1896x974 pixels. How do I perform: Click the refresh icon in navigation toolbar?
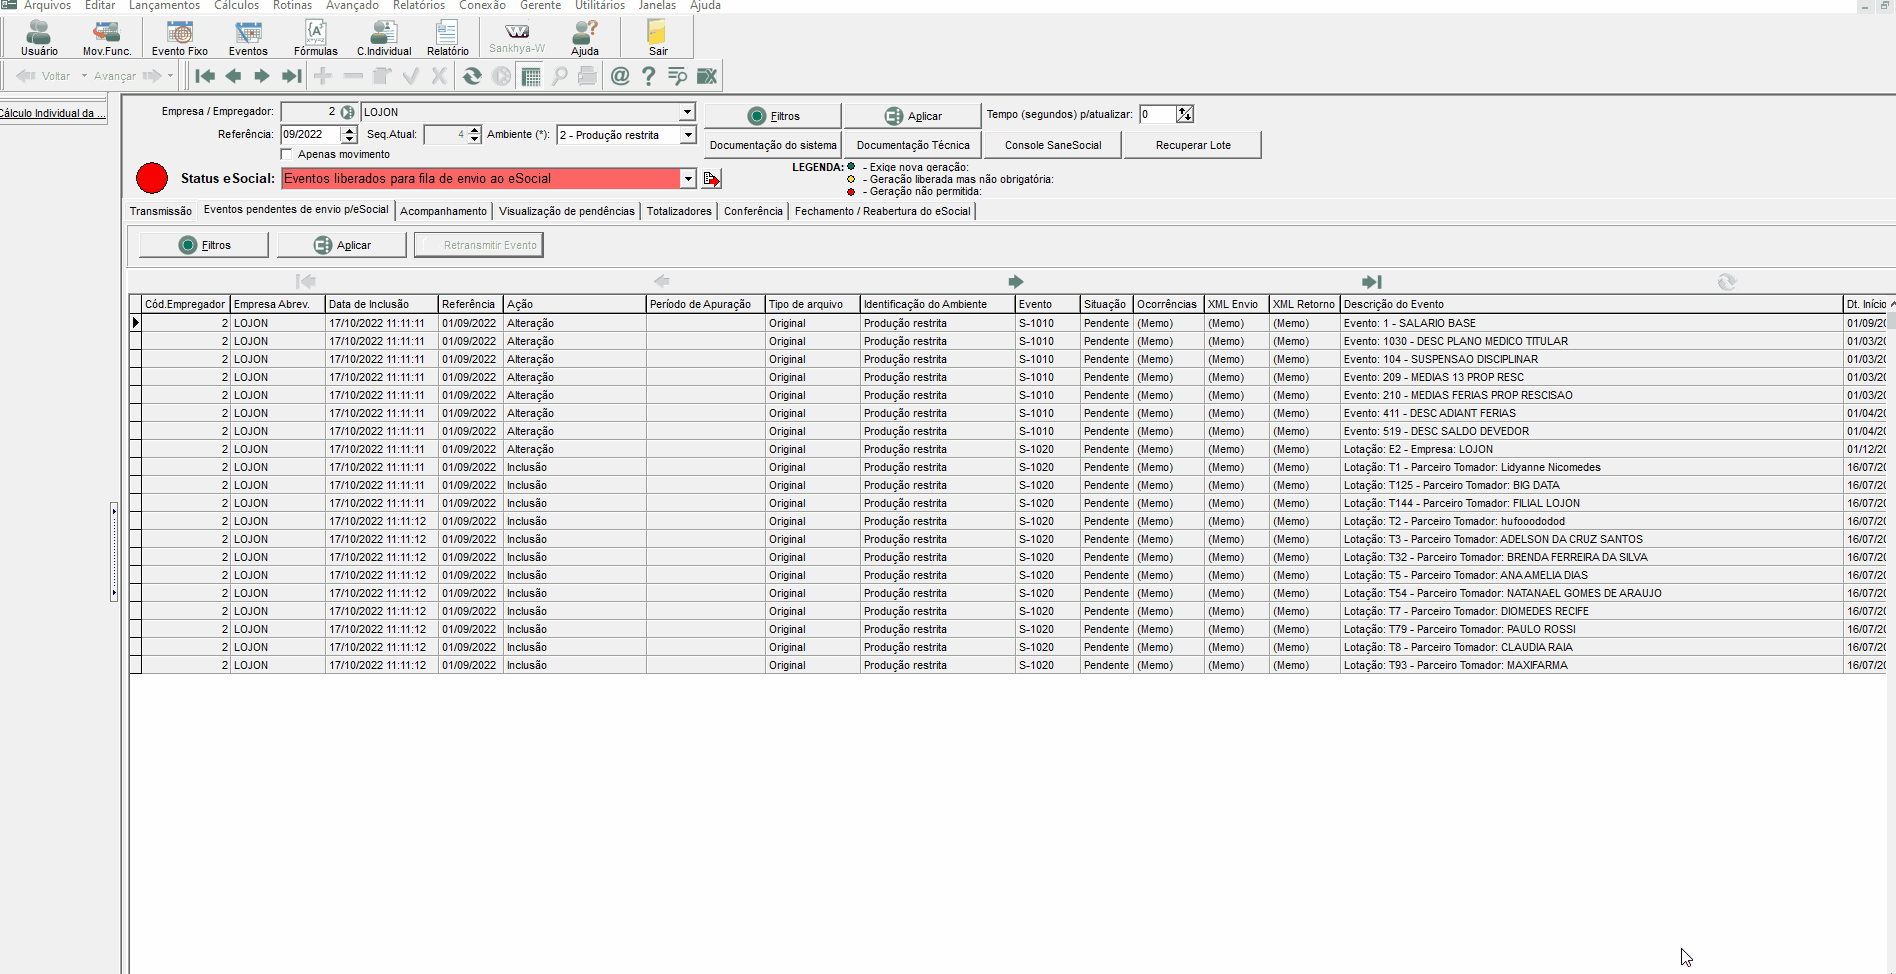pos(472,76)
